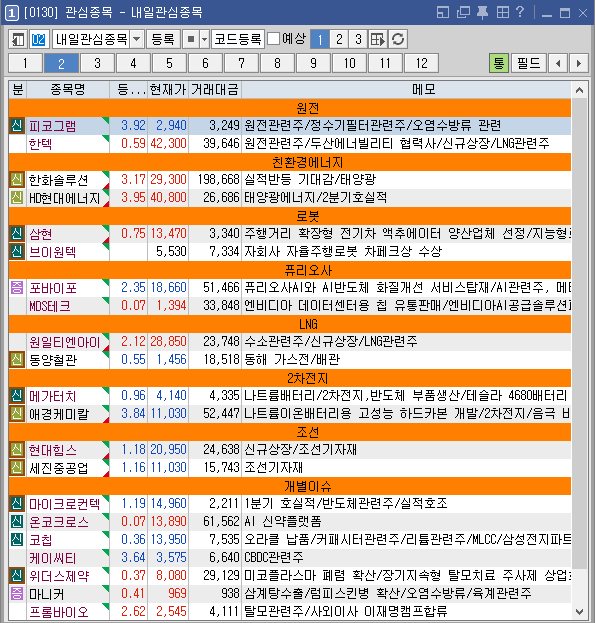Switch to group tab 5

coord(169,63)
